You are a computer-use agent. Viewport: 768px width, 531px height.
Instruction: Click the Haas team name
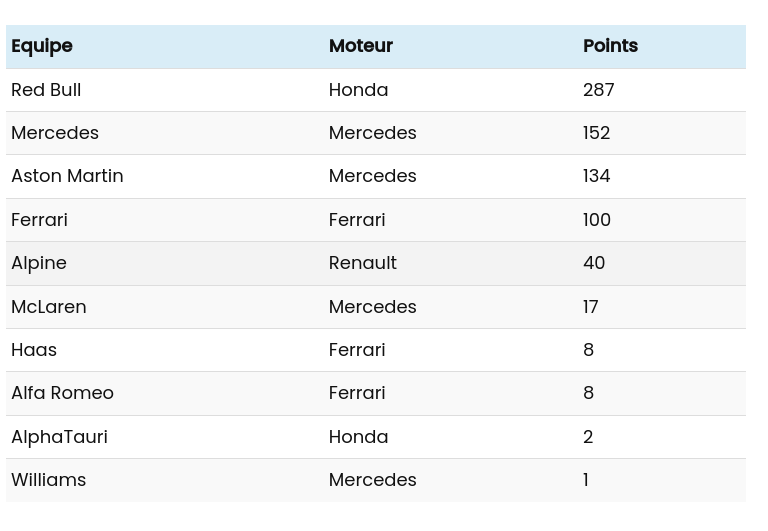pyautogui.click(x=34, y=349)
